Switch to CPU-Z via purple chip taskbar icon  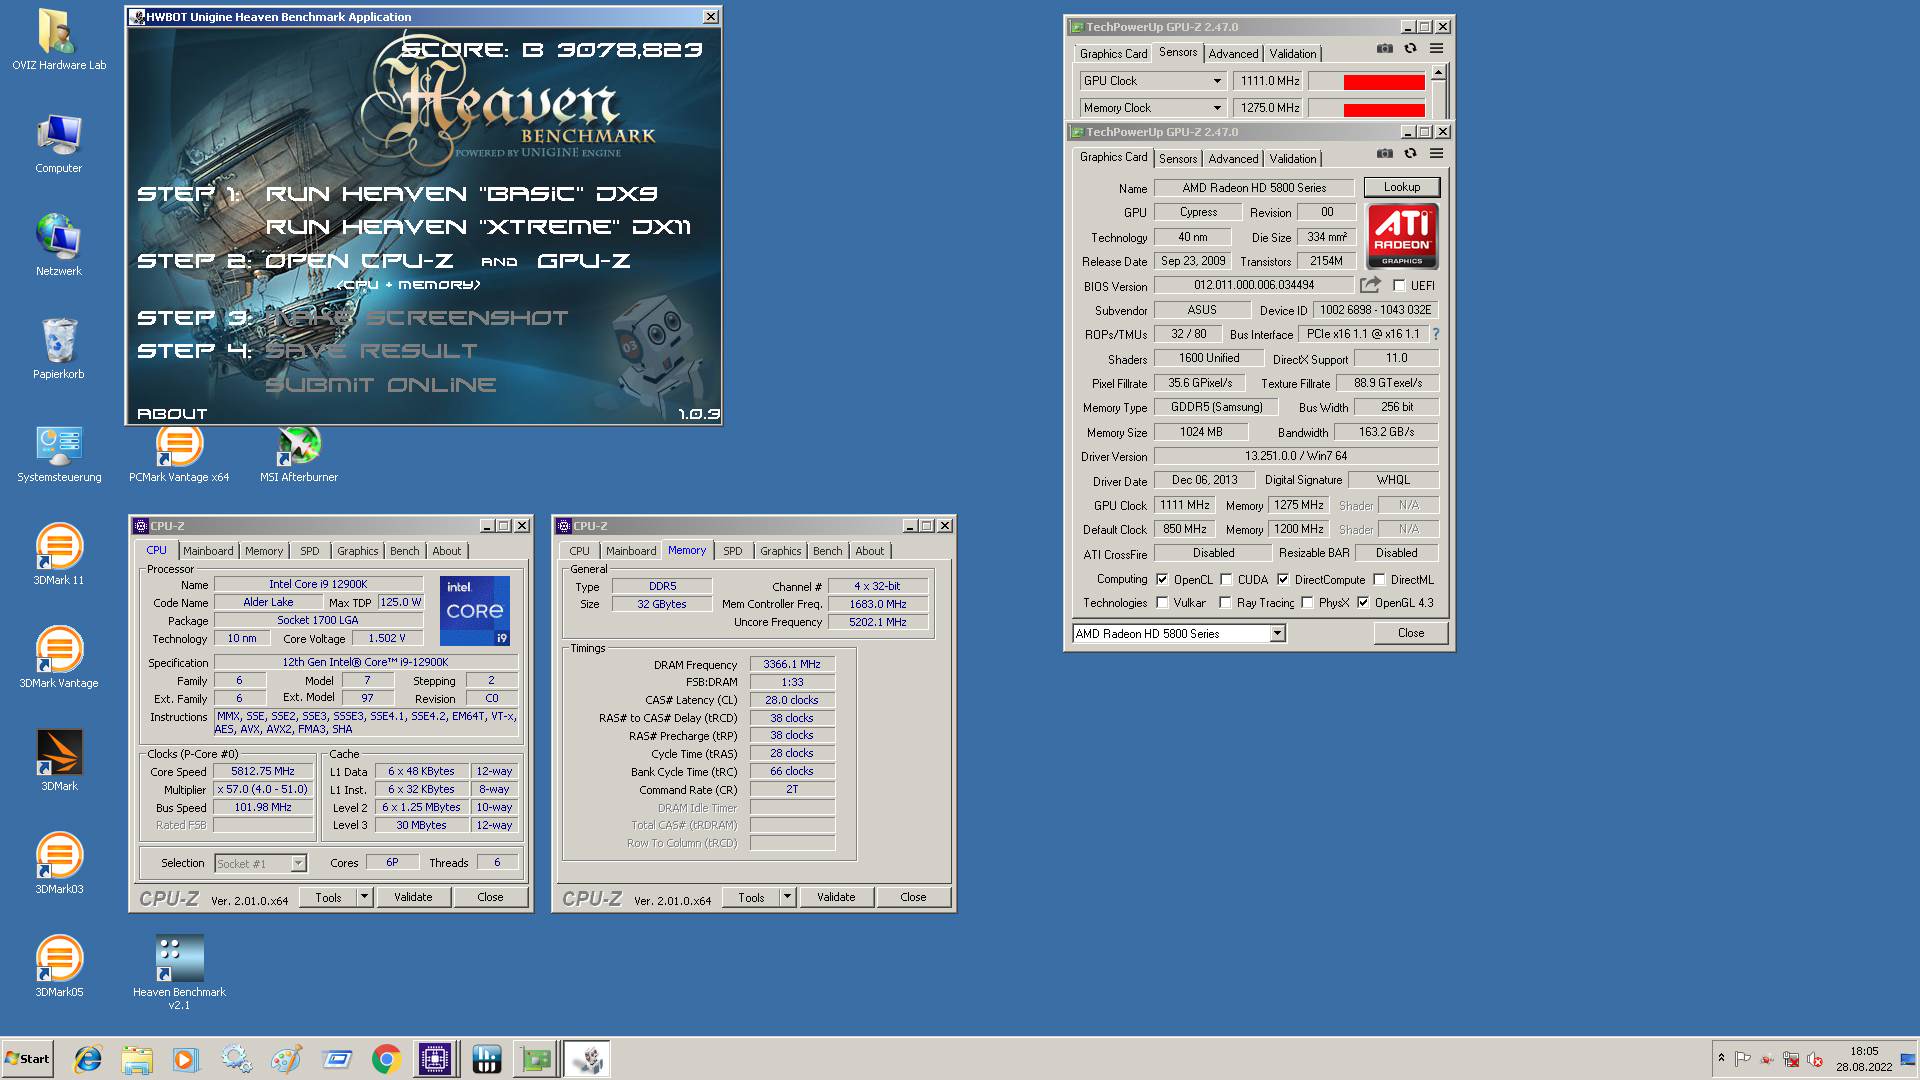pyautogui.click(x=435, y=1059)
